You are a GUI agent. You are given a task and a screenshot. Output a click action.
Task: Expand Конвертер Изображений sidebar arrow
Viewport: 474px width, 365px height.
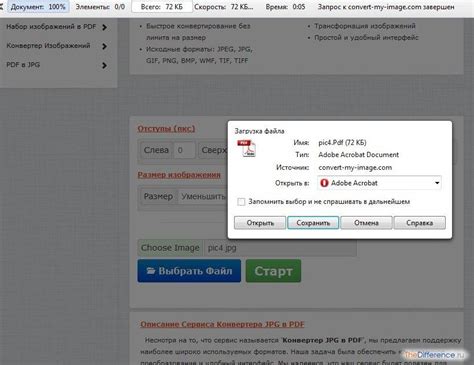(104, 46)
